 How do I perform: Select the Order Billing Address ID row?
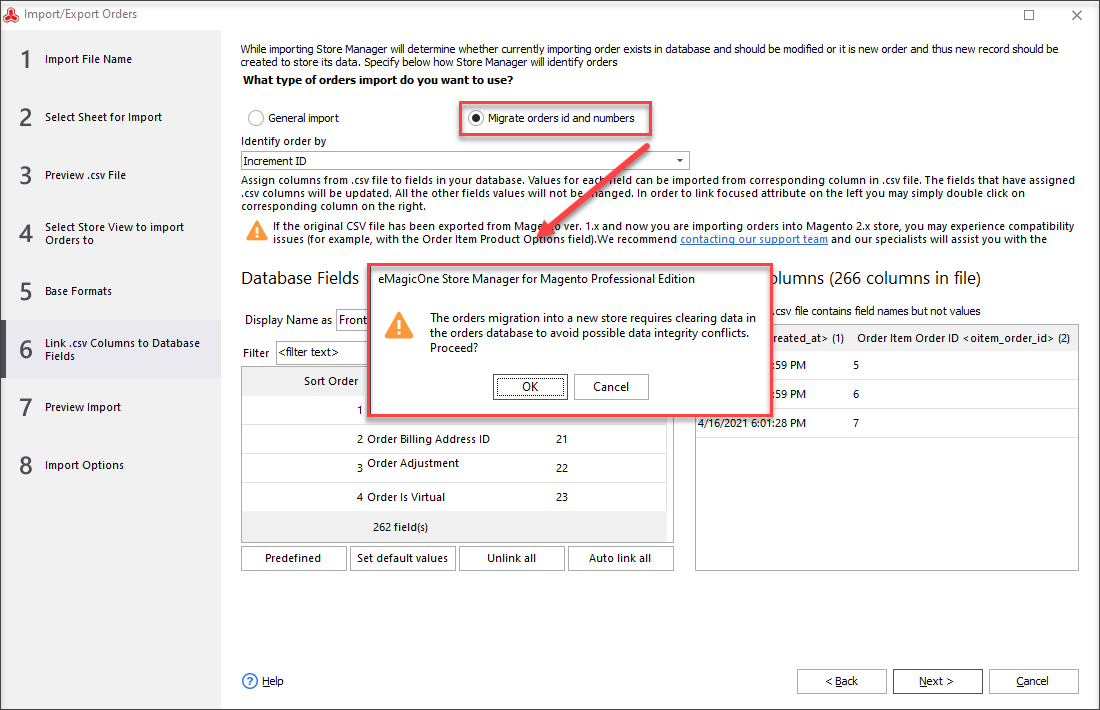pyautogui.click(x=454, y=439)
